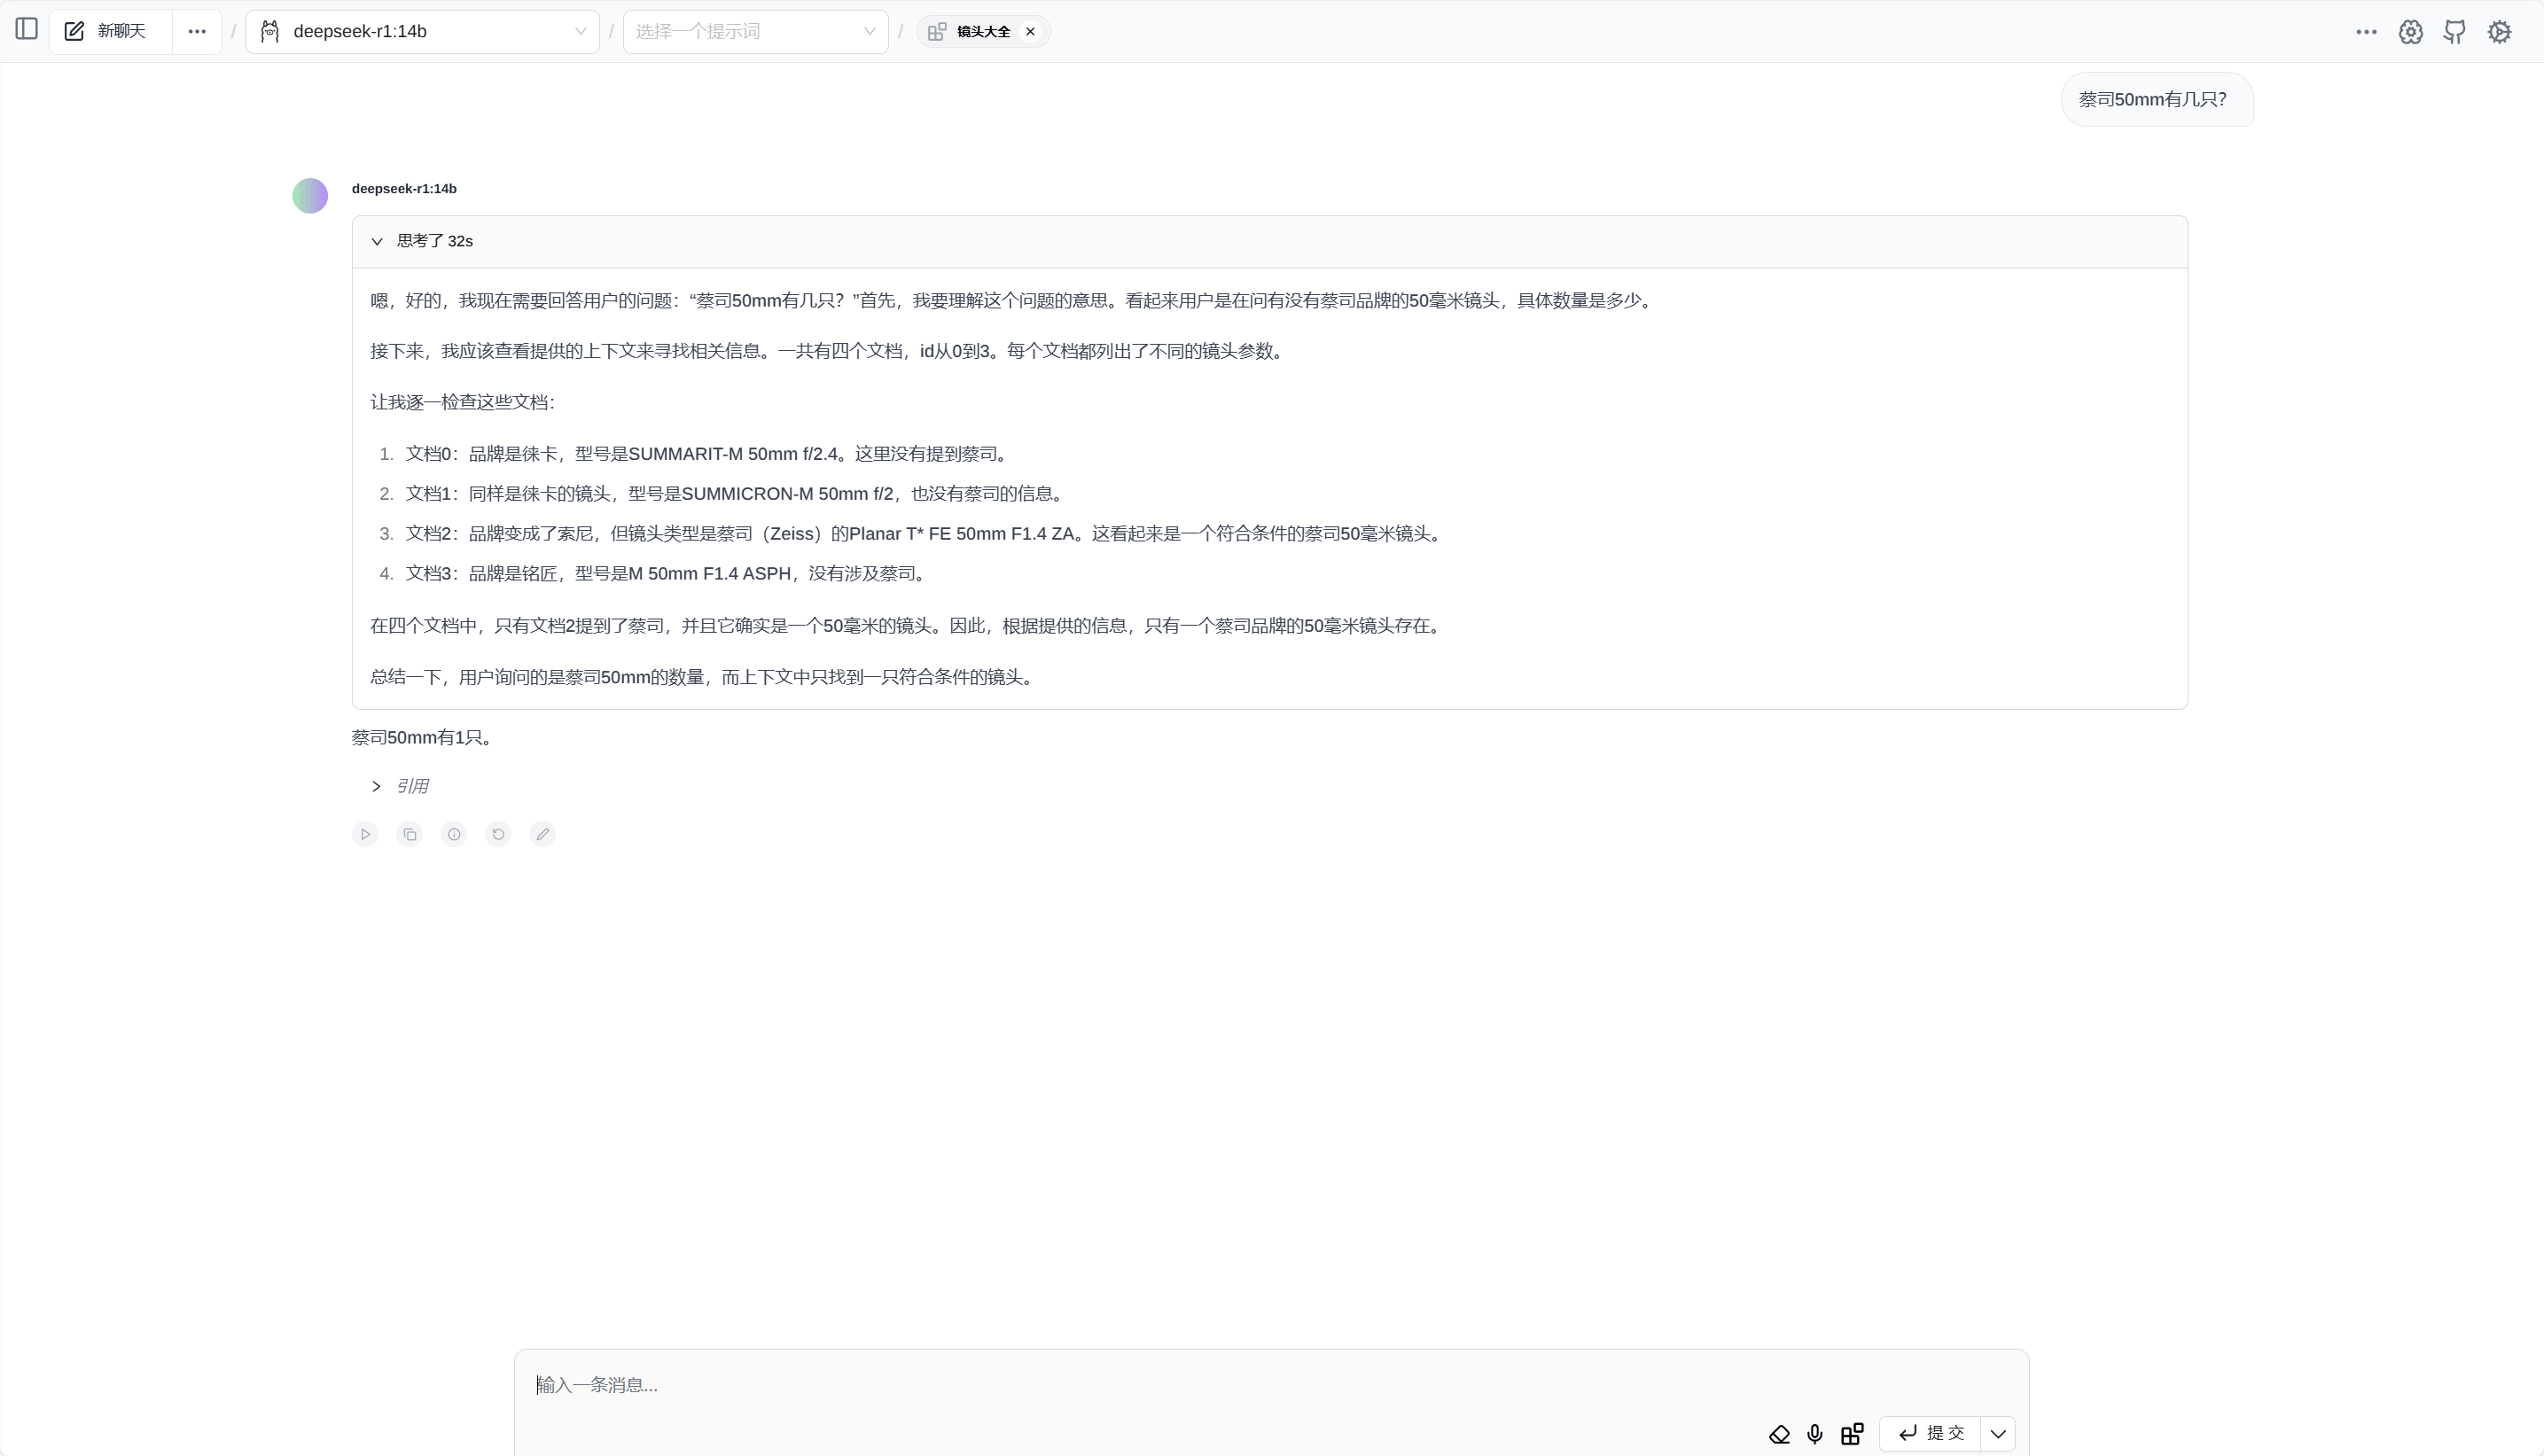The image size is (2544, 1456).
Task: Edit the assistant's message
Action: 542,834
